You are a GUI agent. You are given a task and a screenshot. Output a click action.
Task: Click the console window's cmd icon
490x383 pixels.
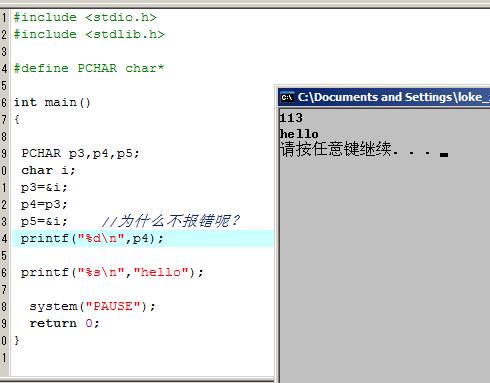(287, 97)
